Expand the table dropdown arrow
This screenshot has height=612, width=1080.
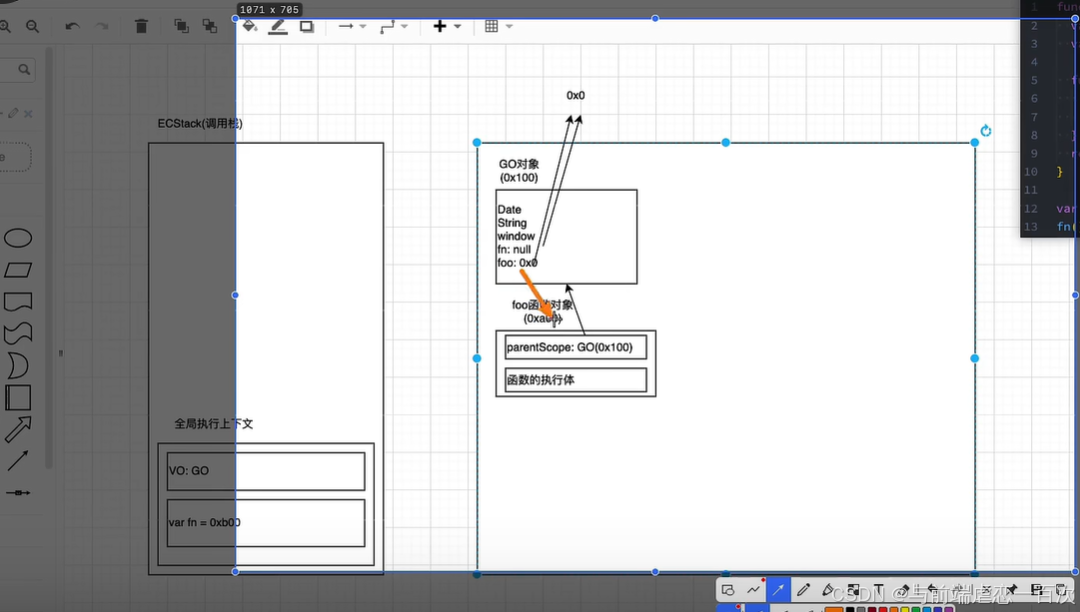[x=509, y=26]
